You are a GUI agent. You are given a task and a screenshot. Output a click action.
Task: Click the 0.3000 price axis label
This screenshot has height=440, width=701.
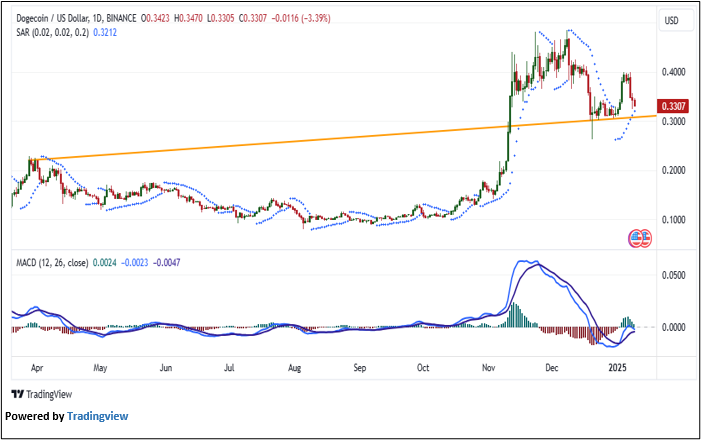[673, 122]
